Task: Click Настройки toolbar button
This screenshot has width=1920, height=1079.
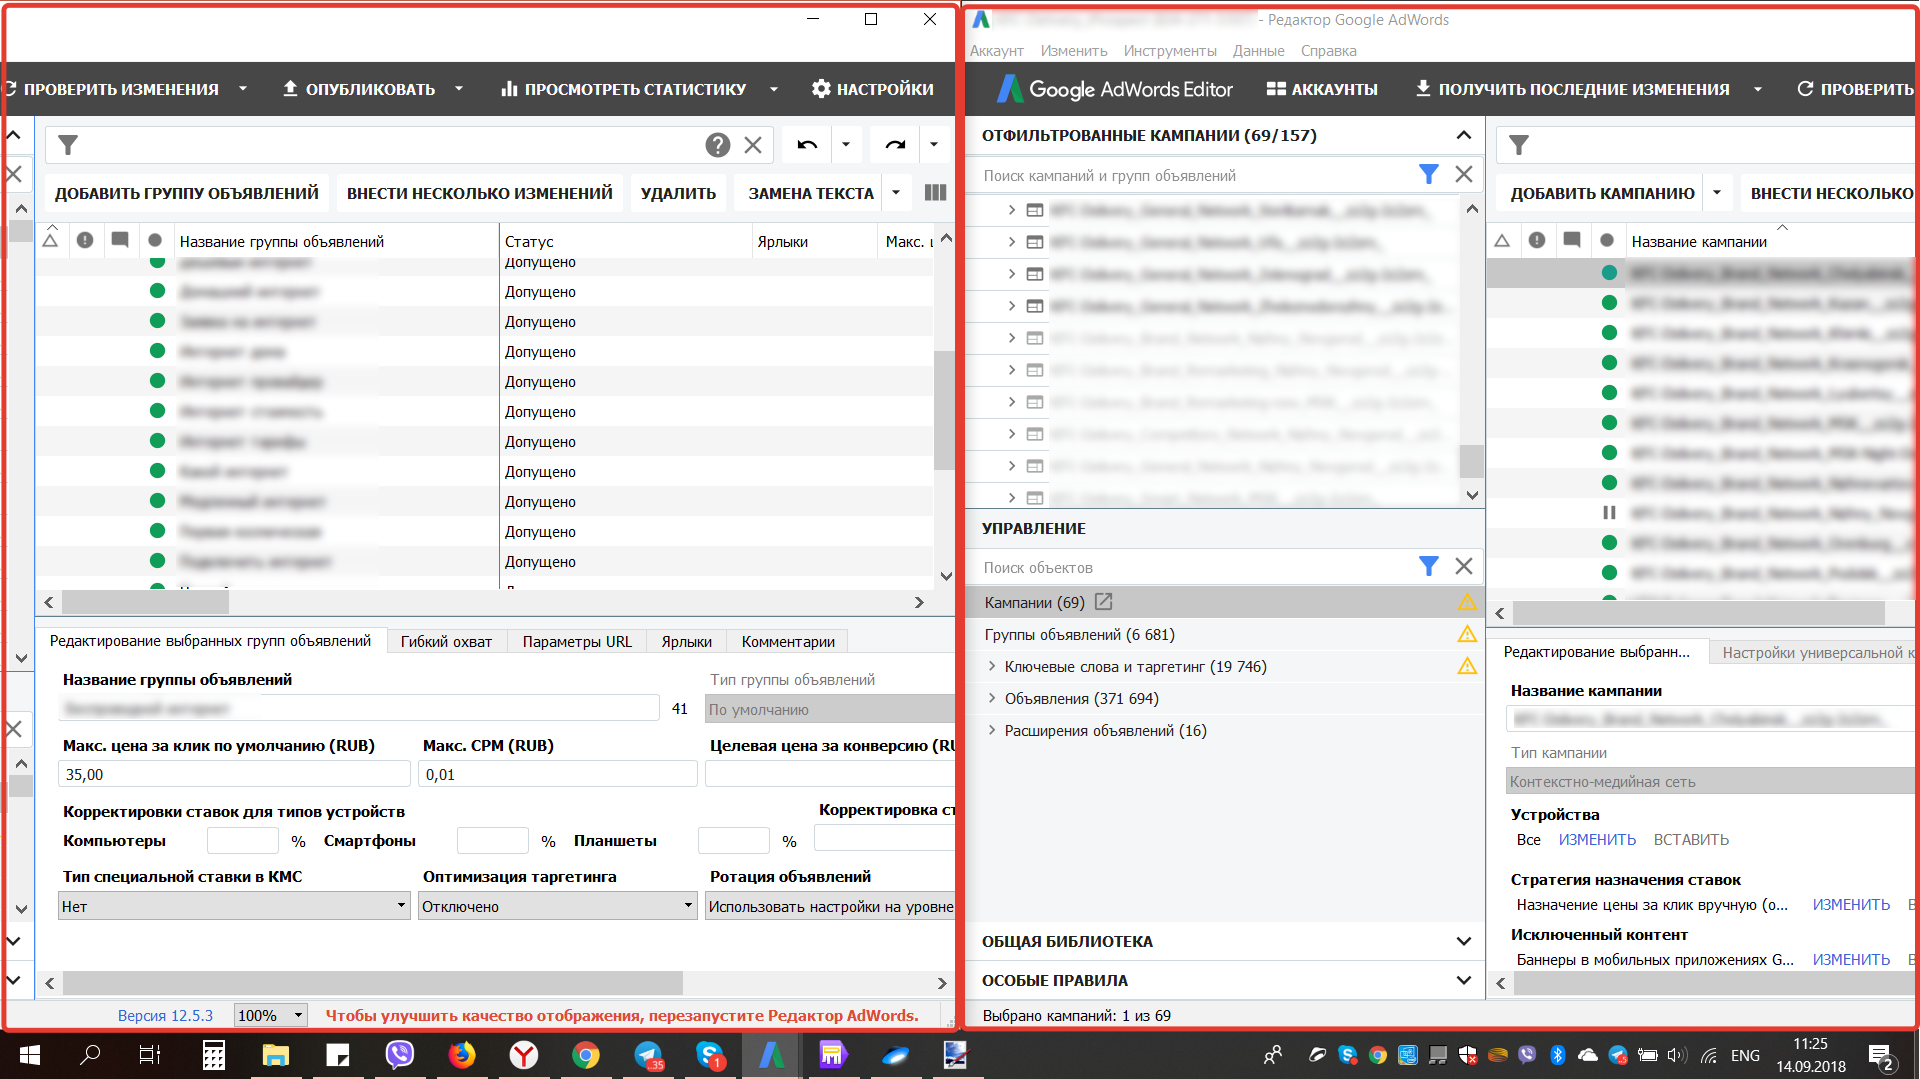Action: [873, 89]
